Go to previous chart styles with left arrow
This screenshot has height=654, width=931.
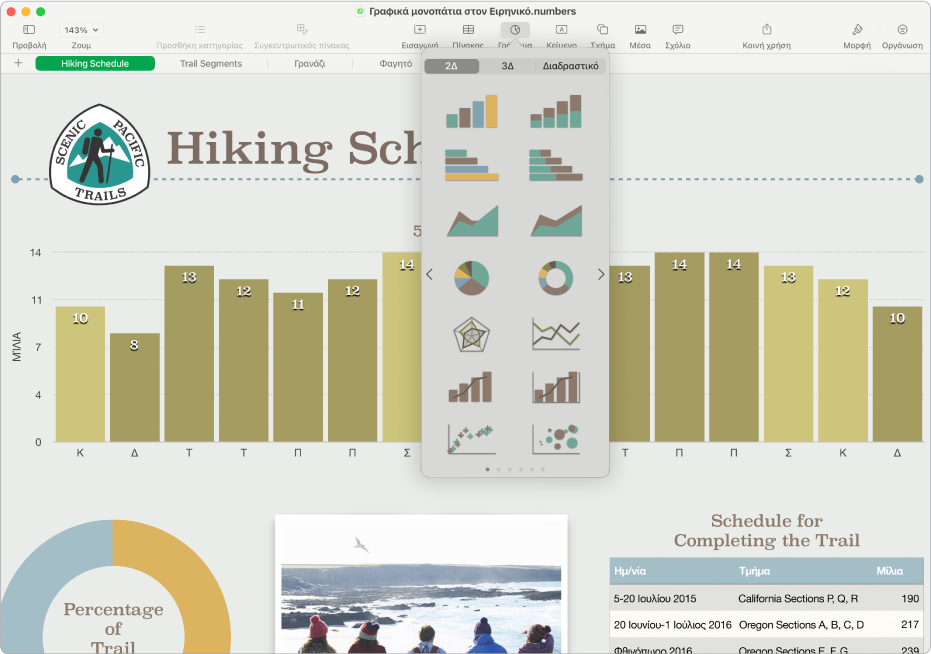tap(429, 275)
